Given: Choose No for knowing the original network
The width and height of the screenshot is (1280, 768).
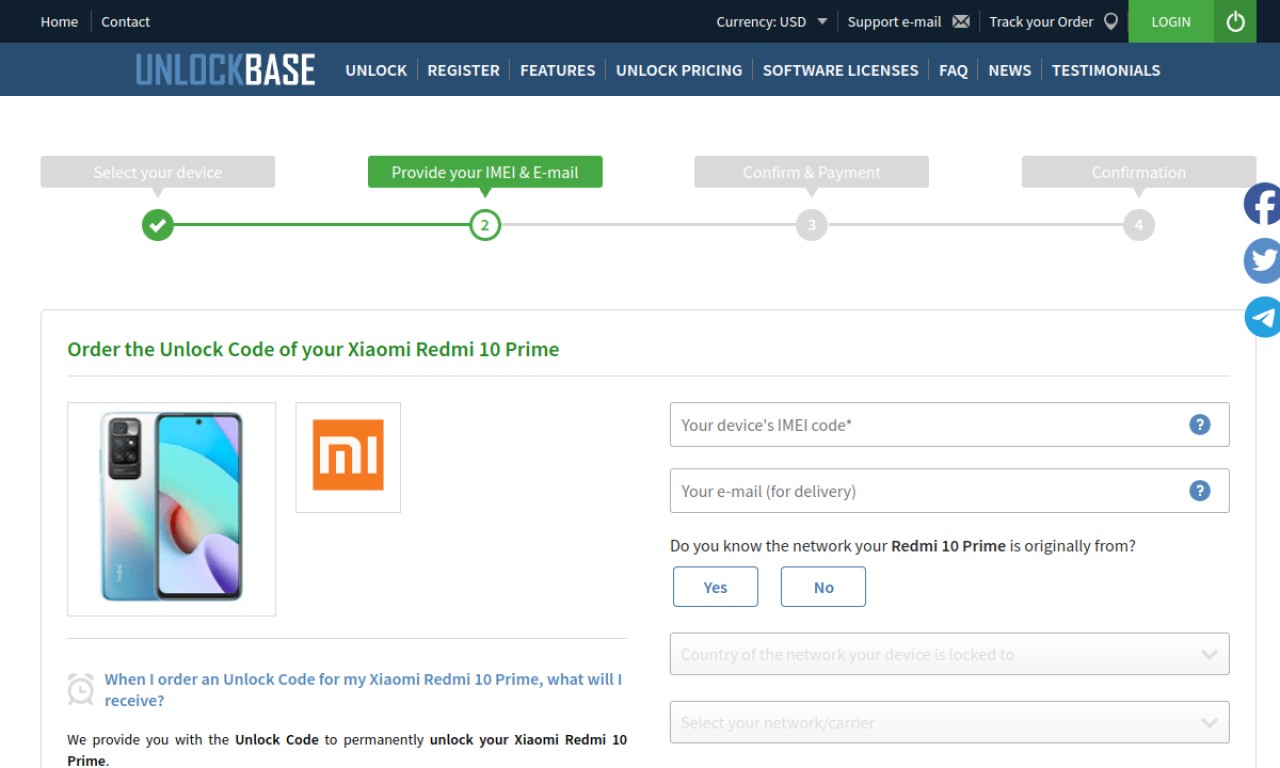Looking at the screenshot, I should (x=823, y=587).
